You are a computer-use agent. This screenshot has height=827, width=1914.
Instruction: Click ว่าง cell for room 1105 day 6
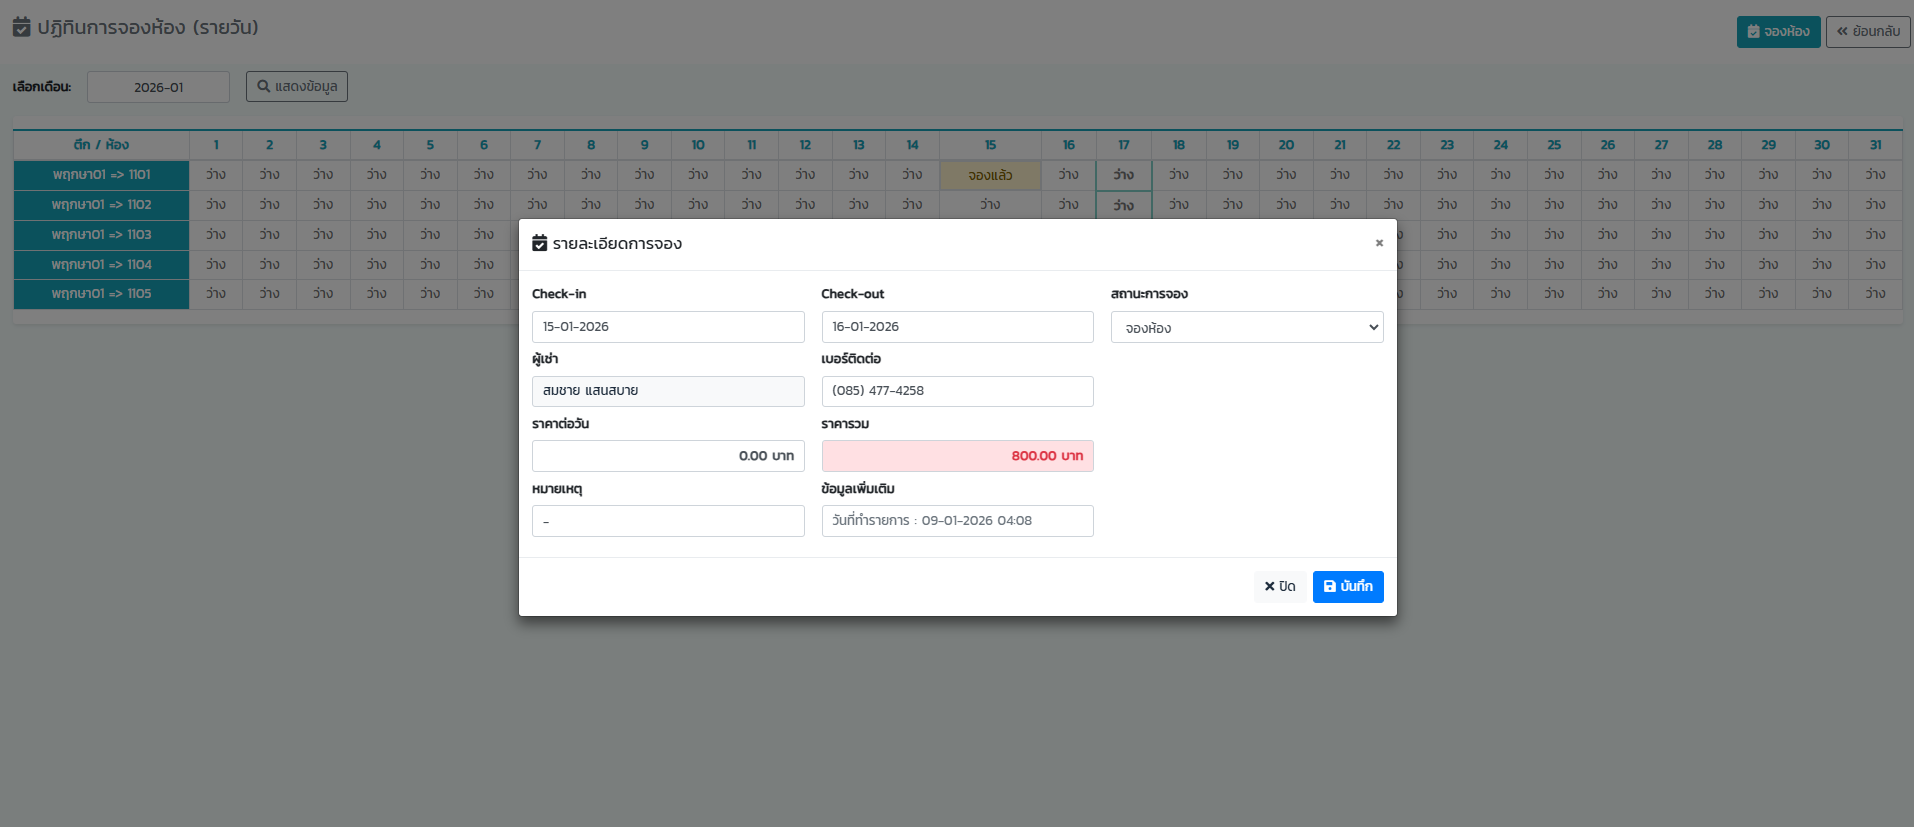tap(484, 294)
